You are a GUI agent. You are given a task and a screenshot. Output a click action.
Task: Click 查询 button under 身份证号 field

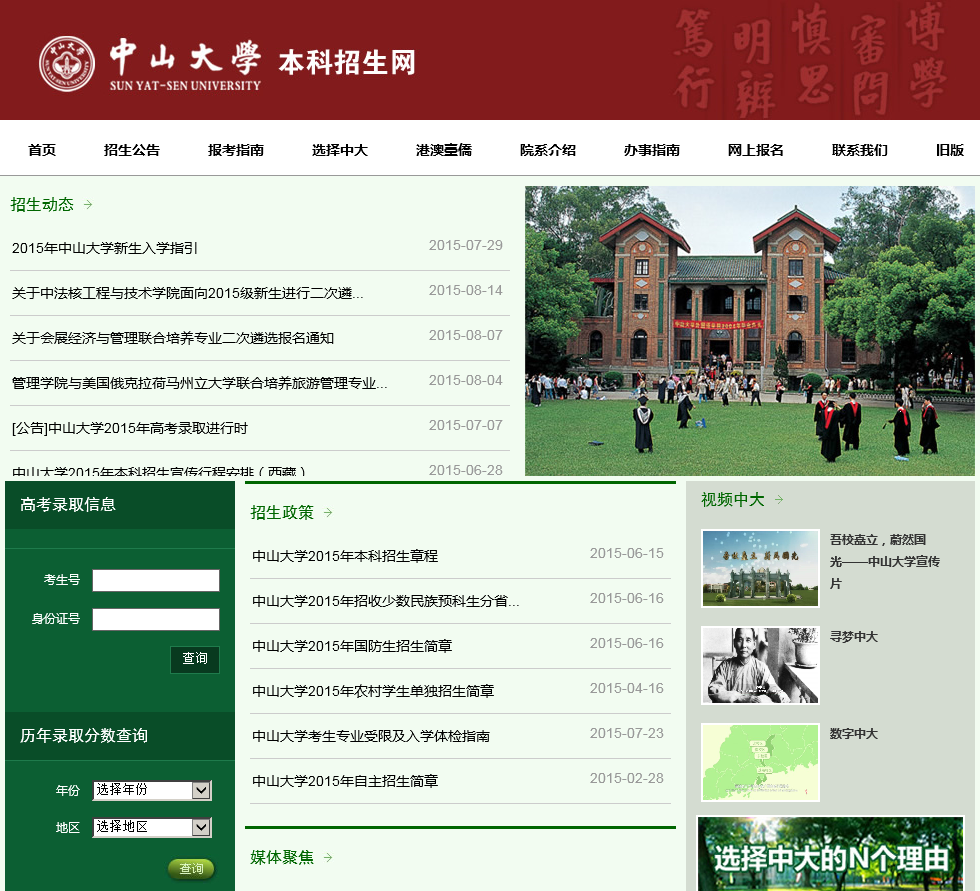(195, 659)
